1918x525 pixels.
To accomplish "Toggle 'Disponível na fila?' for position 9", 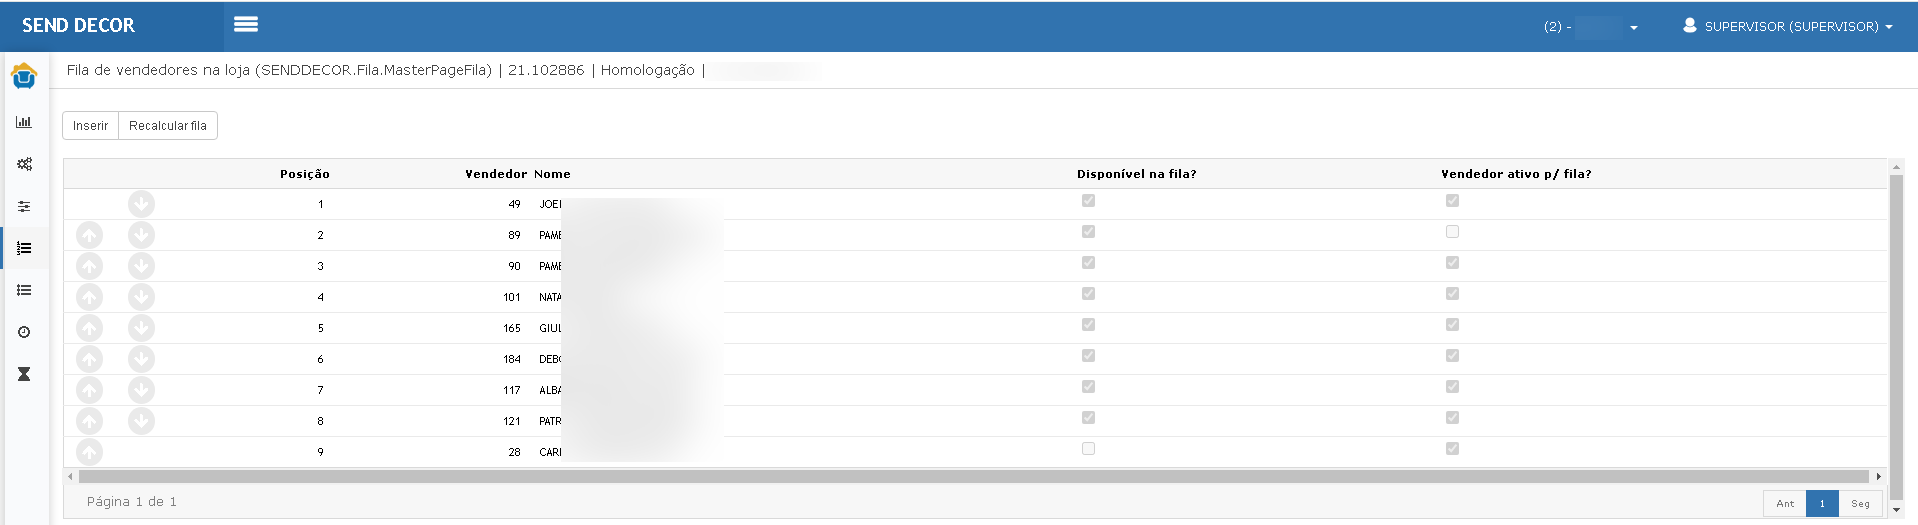I will tap(1088, 449).
